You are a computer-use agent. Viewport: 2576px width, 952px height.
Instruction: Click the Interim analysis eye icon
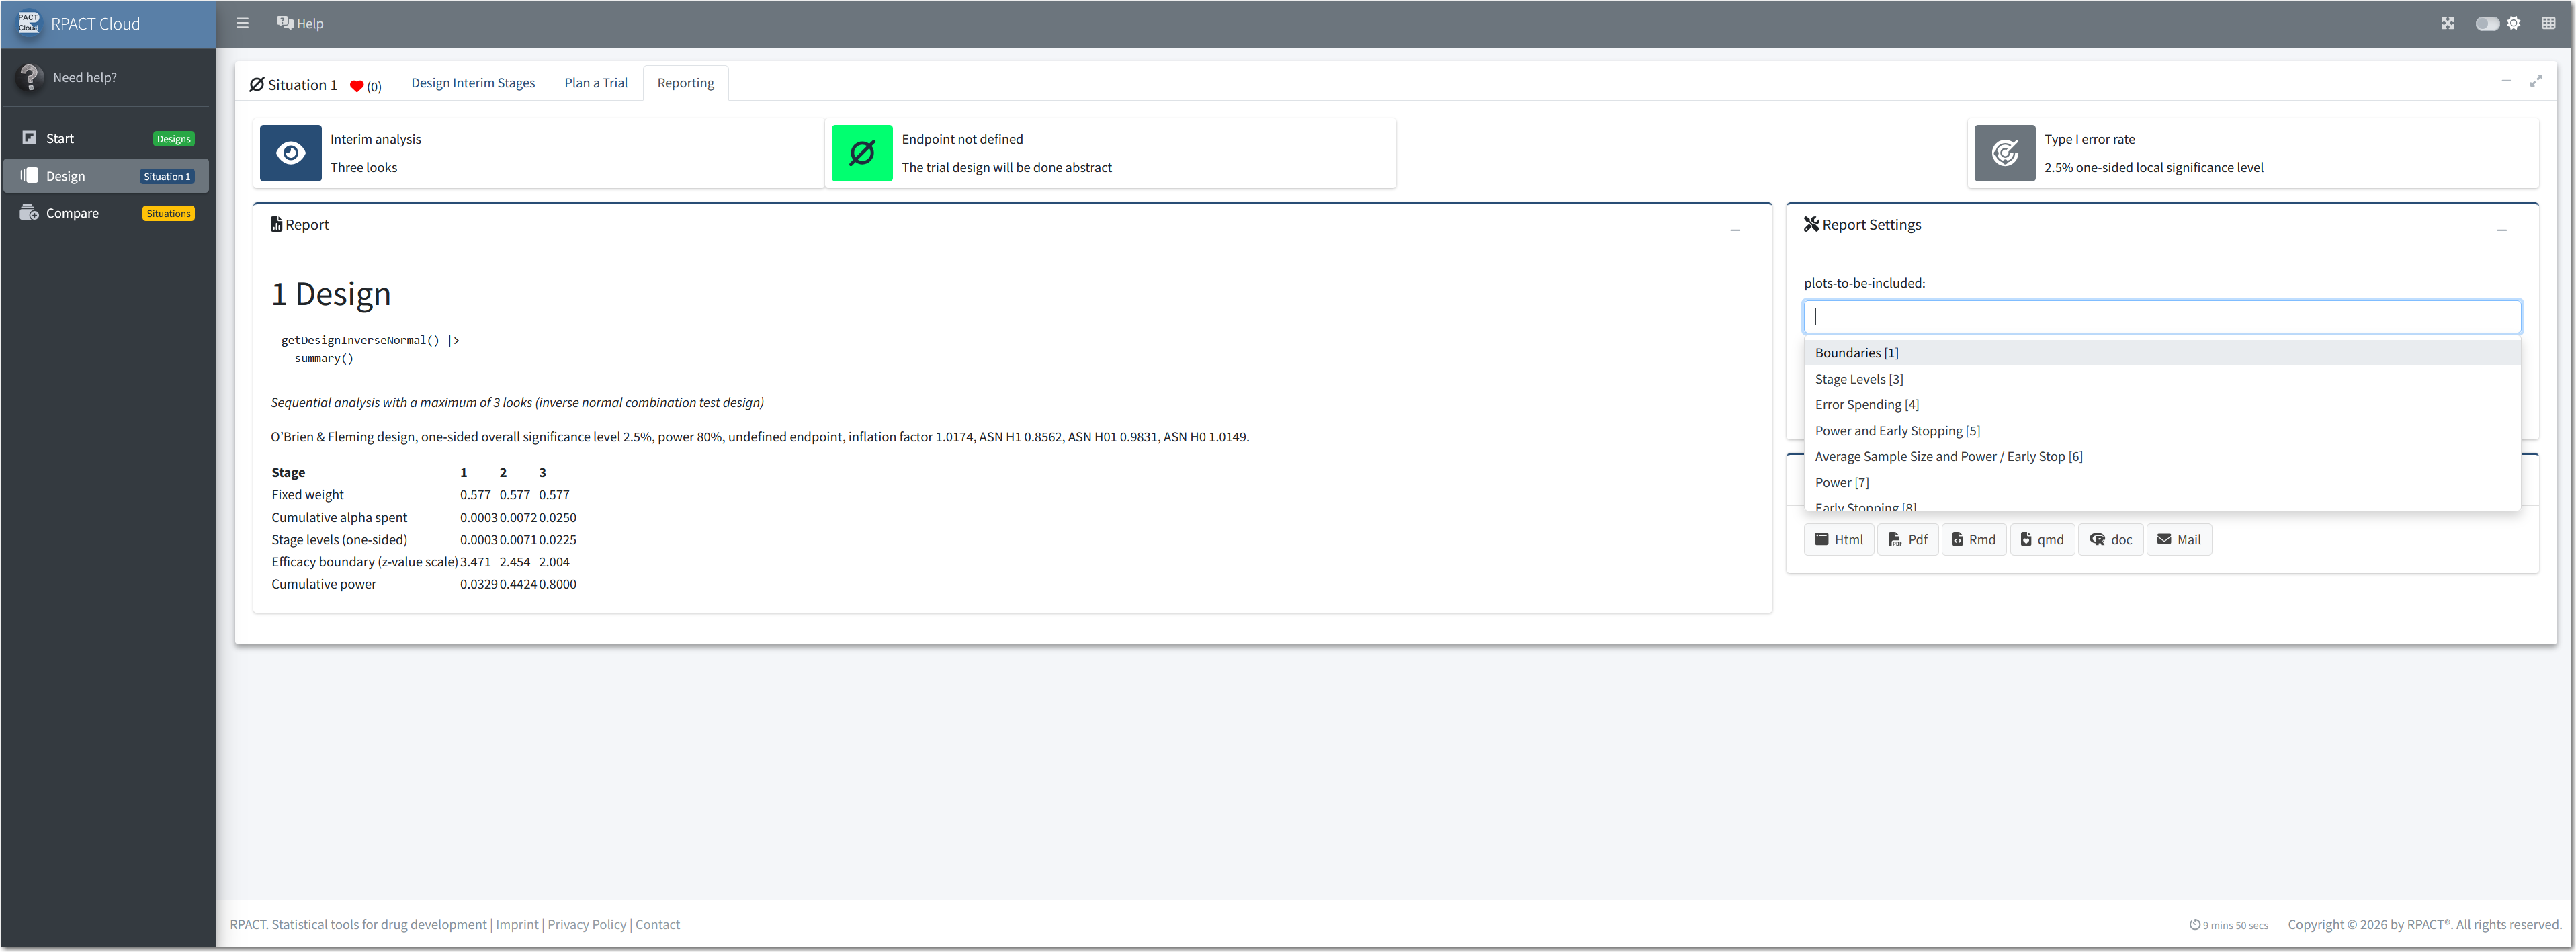(290, 153)
